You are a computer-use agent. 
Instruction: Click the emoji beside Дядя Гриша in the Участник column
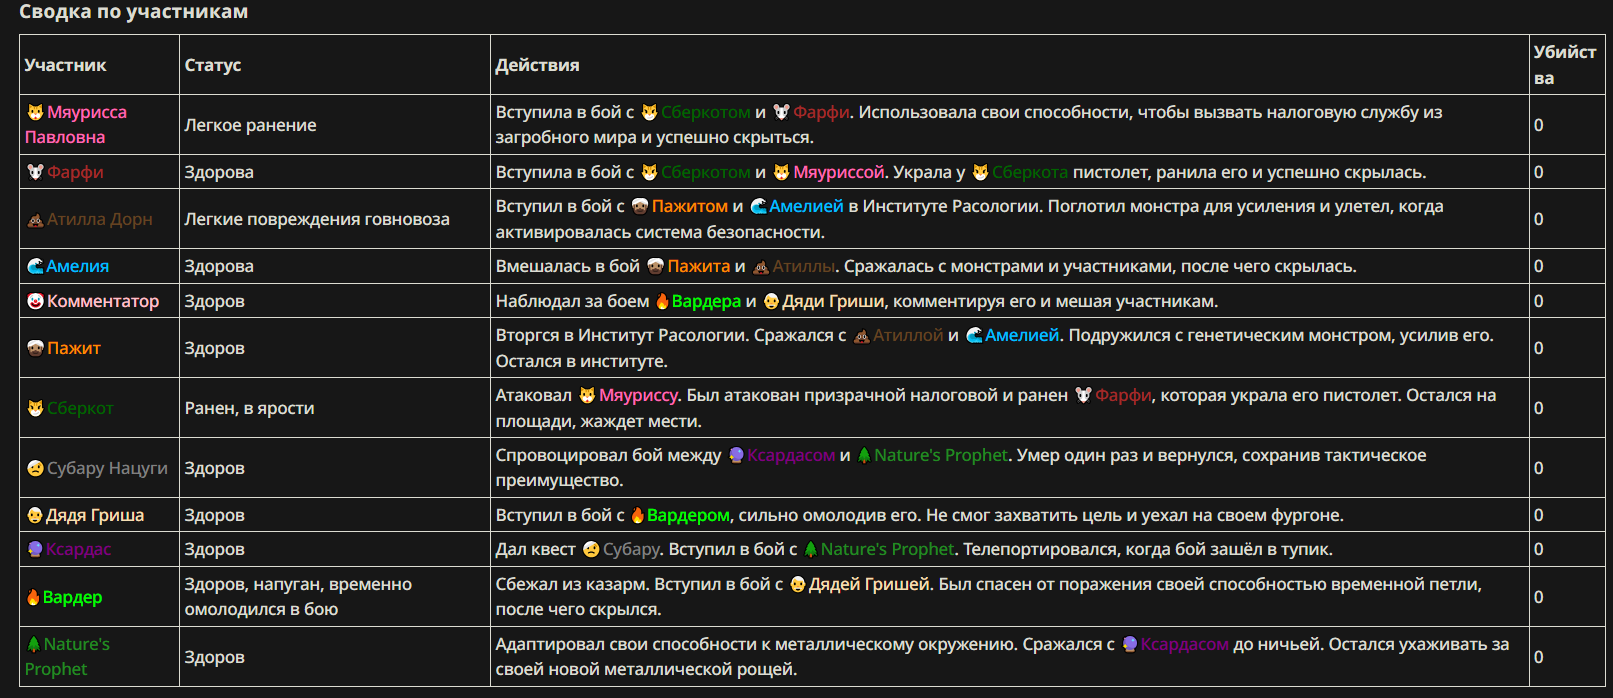tap(35, 515)
